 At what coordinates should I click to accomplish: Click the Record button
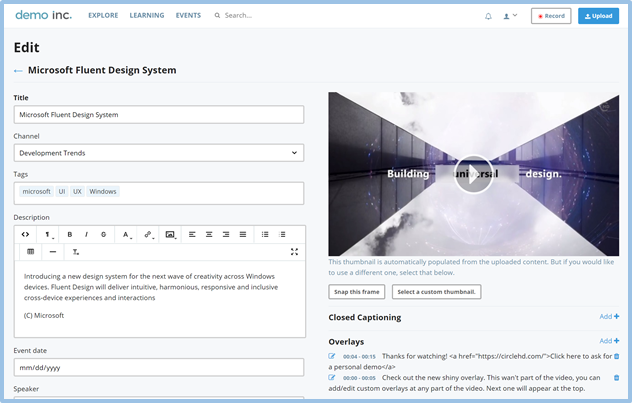[x=551, y=16]
